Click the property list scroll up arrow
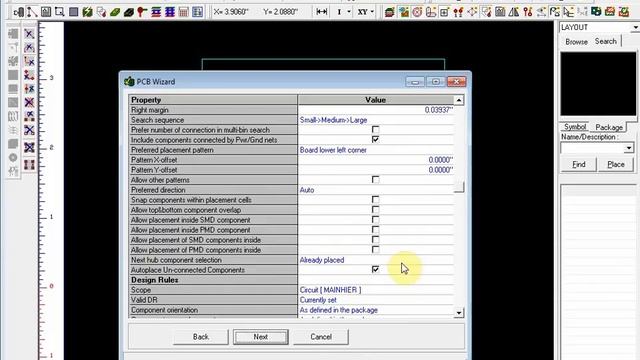 (459, 100)
